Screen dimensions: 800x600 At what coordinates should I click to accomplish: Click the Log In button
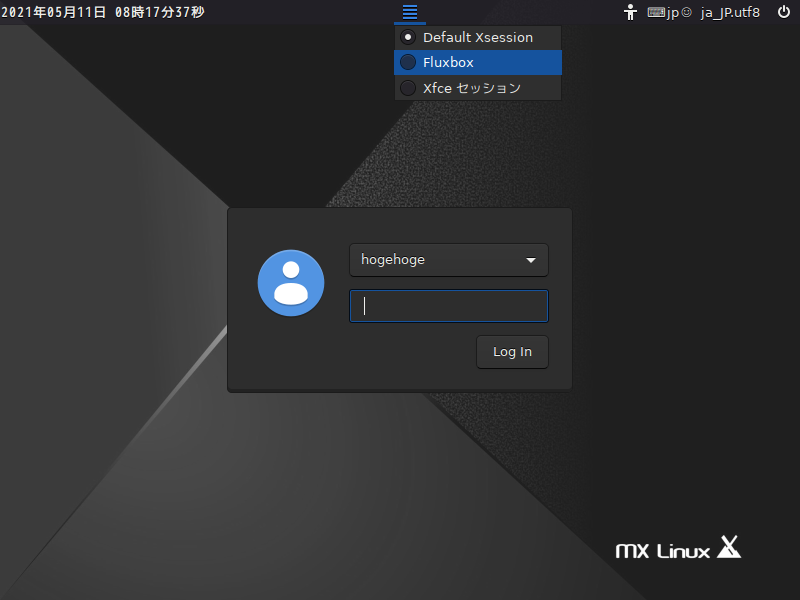click(x=512, y=352)
